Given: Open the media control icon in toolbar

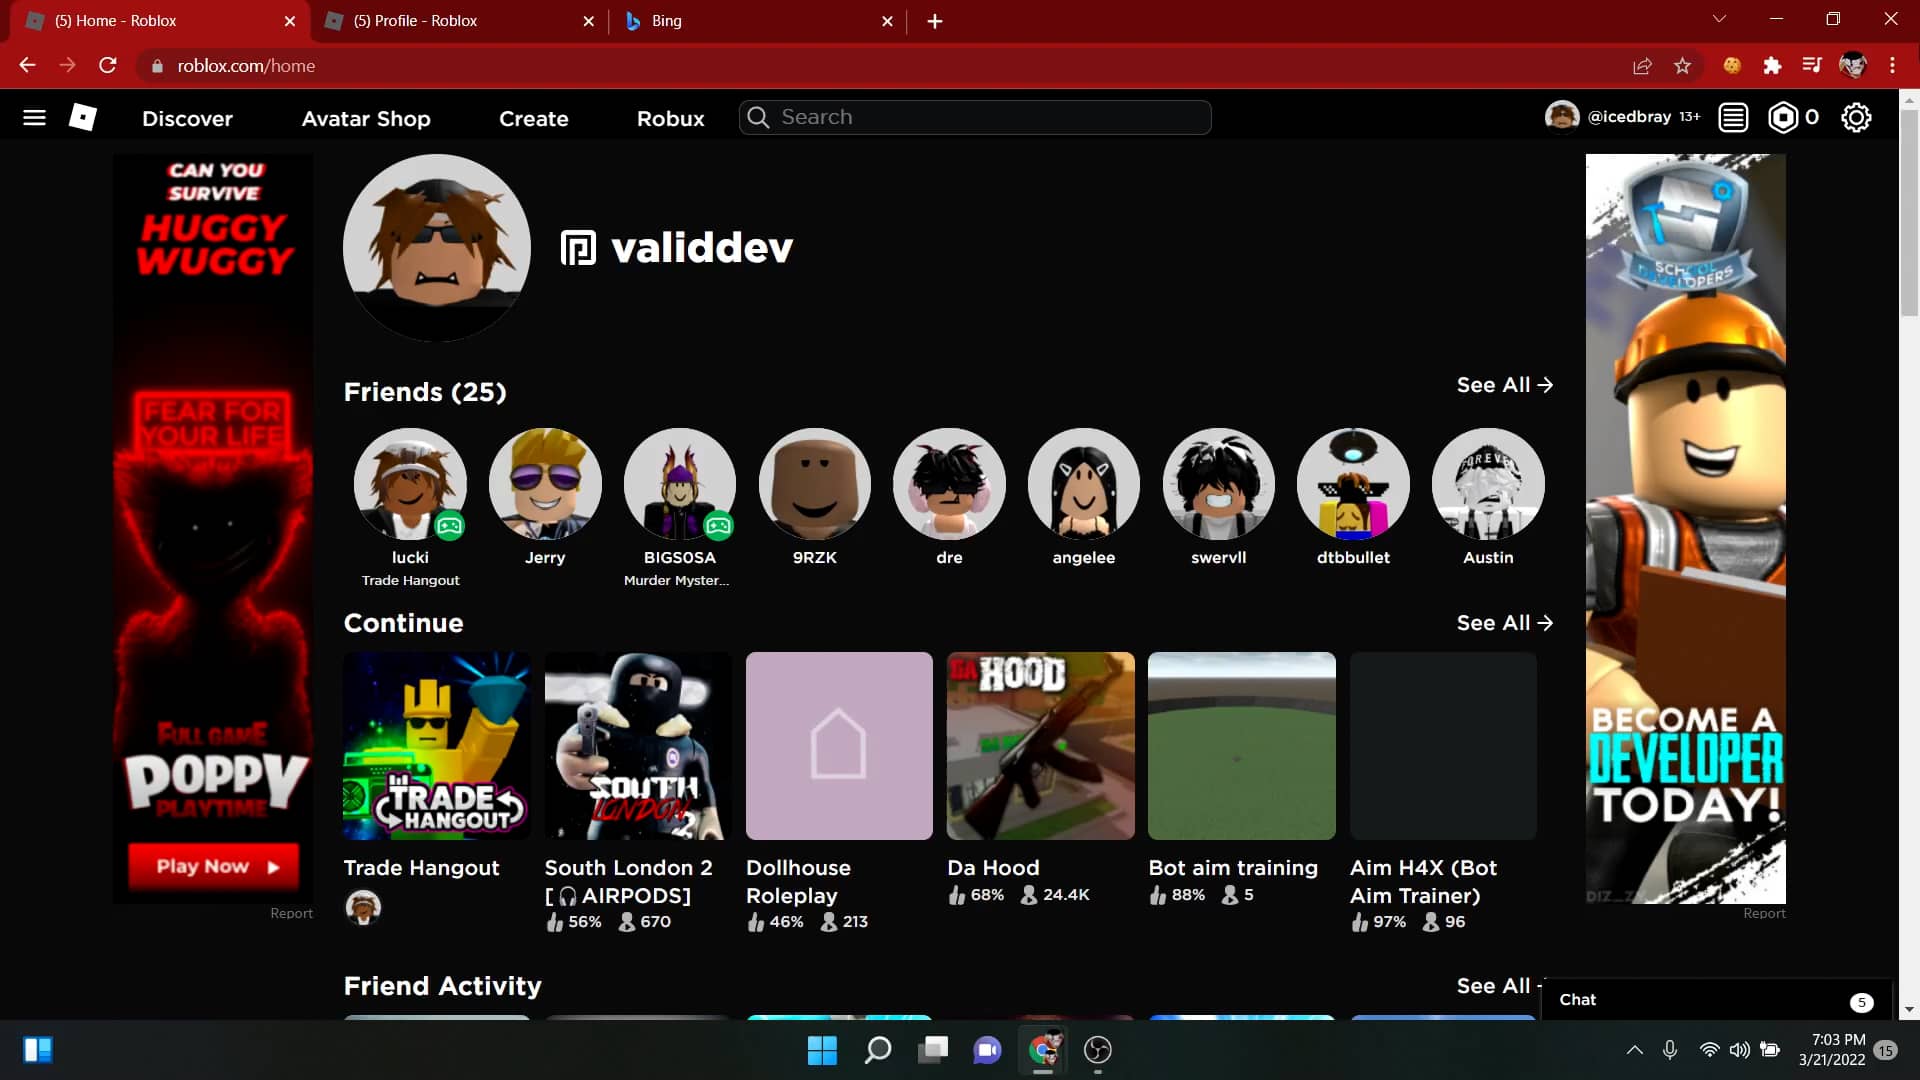Looking at the screenshot, I should tap(1812, 66).
